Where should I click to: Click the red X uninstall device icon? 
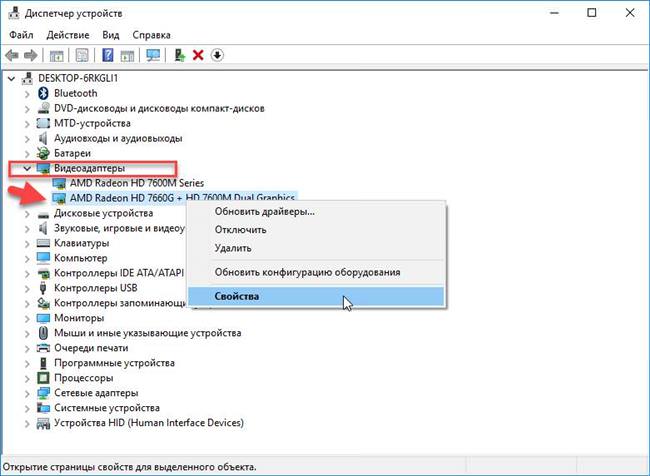pos(198,55)
